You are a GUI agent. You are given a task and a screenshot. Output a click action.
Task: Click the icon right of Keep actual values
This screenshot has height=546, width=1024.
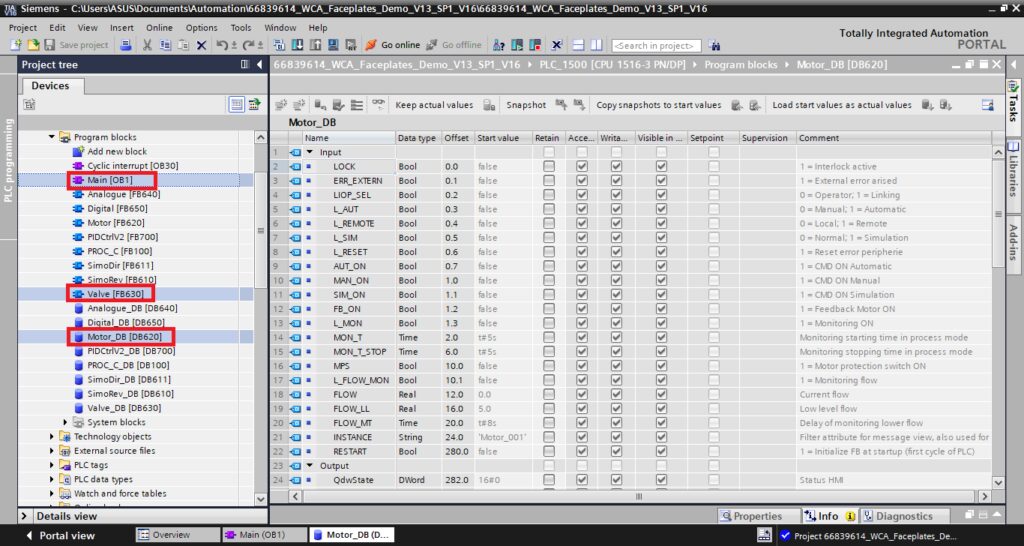[x=487, y=104]
